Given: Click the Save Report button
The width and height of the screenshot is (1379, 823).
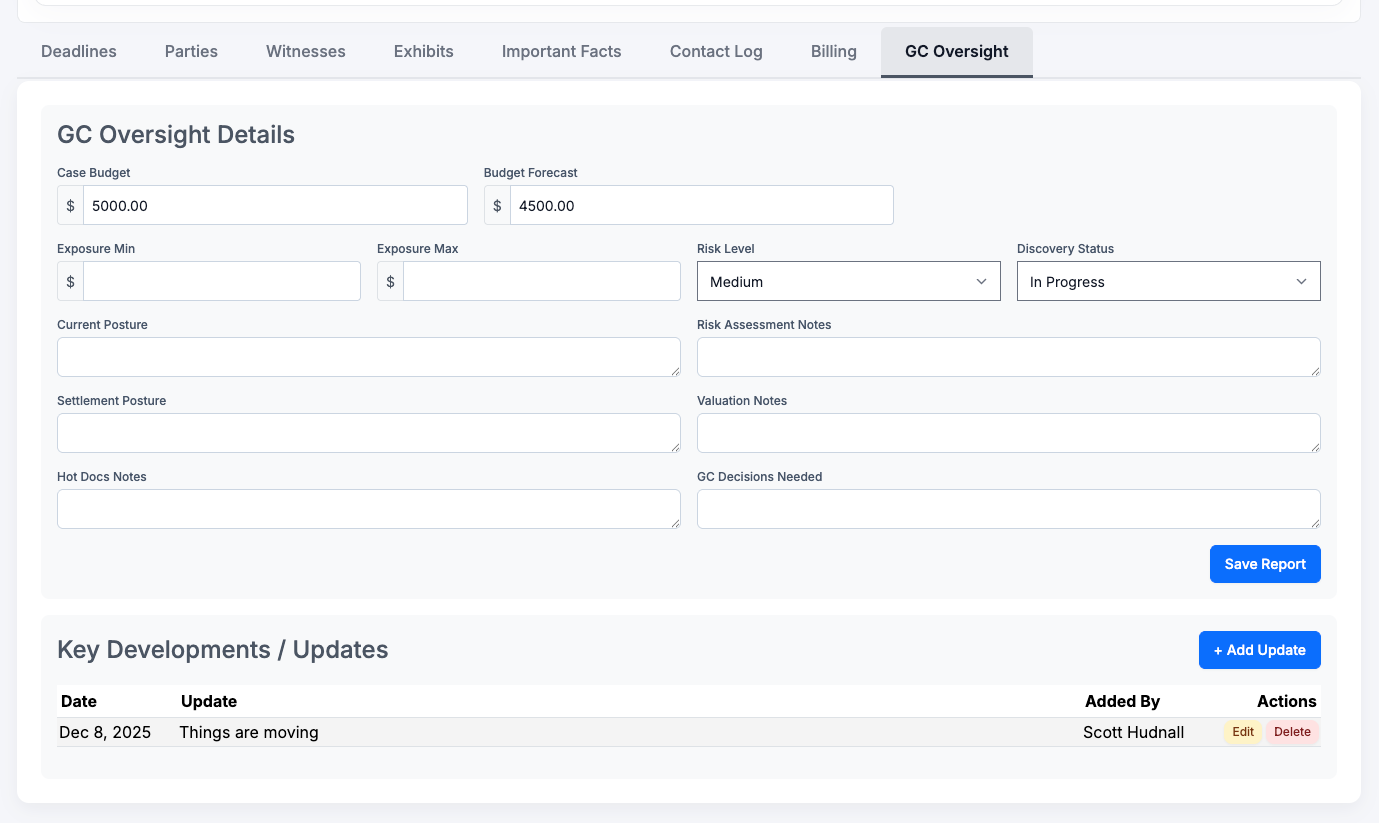Looking at the screenshot, I should tap(1265, 564).
